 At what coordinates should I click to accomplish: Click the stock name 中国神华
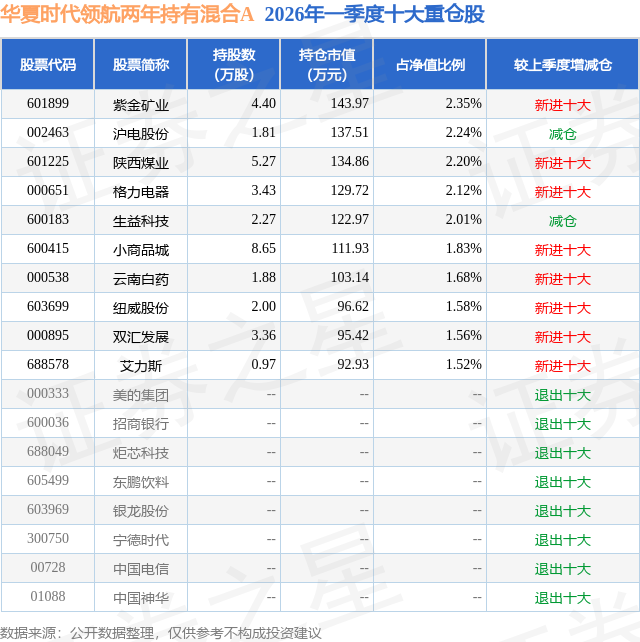click(140, 599)
